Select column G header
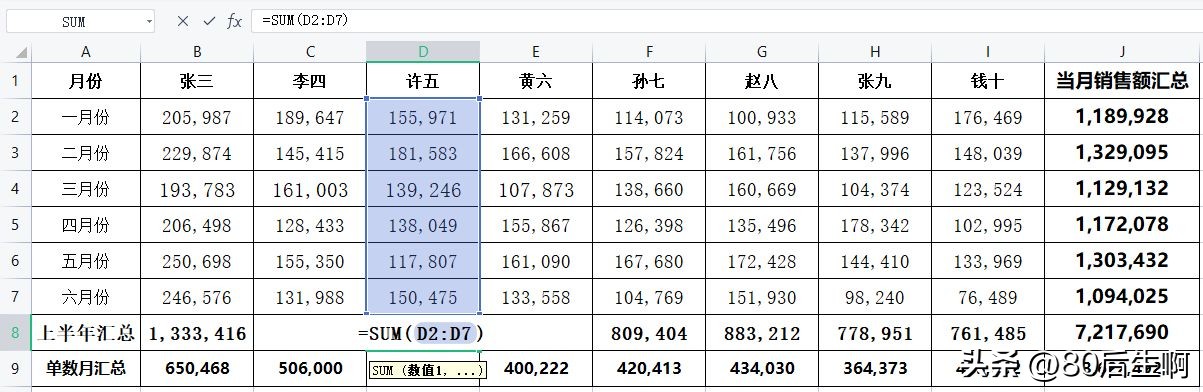Viewport: 1203px width, 392px height. click(762, 51)
